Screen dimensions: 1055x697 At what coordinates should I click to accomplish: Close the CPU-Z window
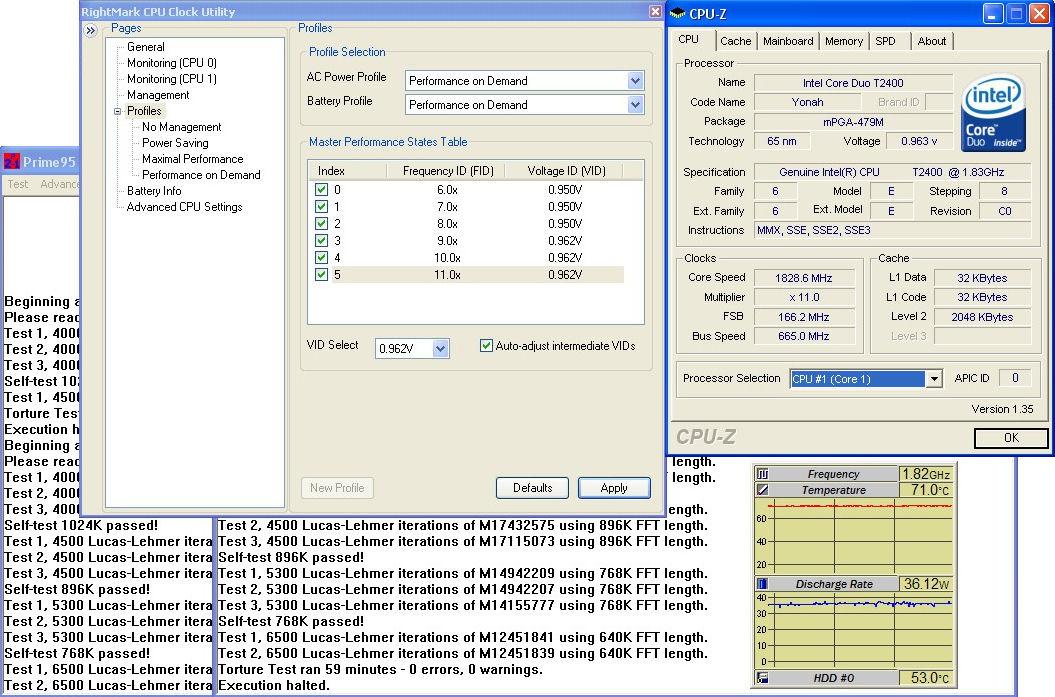click(x=1039, y=13)
